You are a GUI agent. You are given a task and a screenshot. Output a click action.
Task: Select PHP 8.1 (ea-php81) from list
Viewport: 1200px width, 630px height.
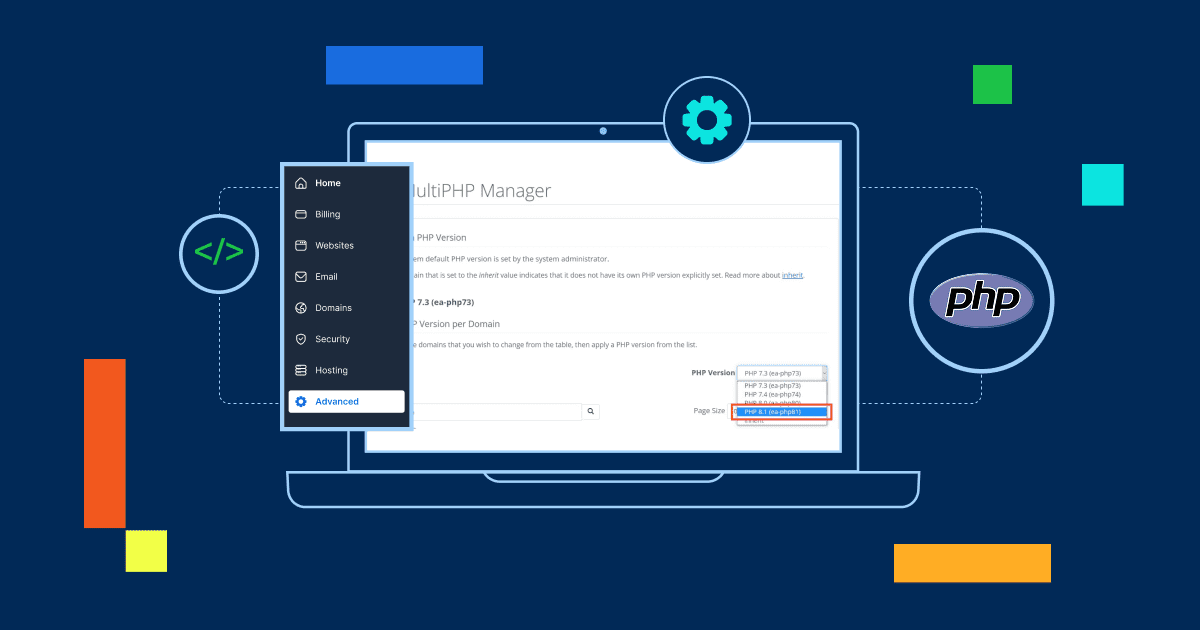pos(781,412)
